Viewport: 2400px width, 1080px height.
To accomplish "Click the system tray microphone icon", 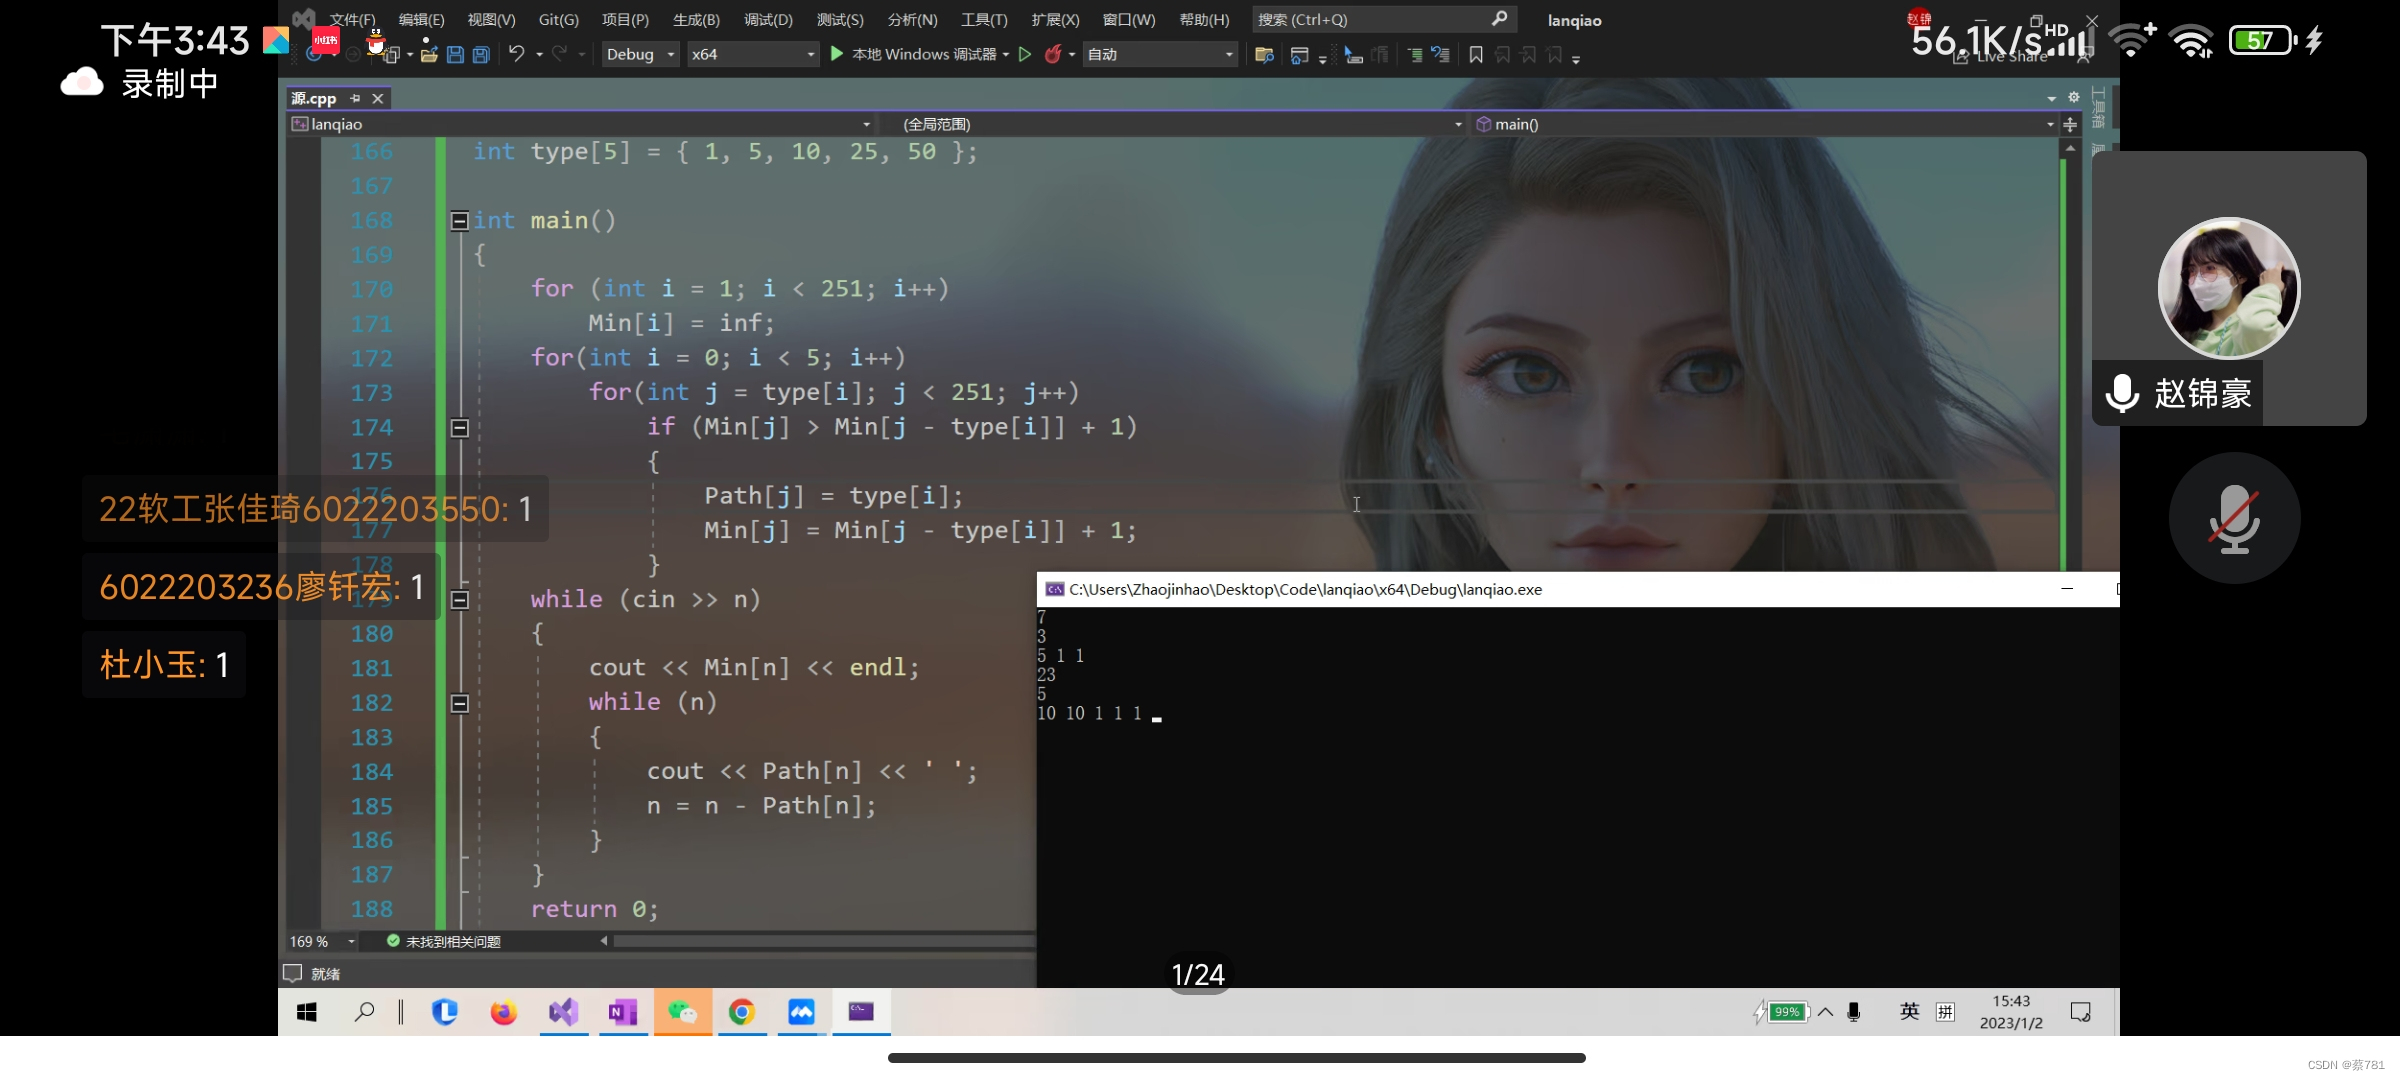I will pyautogui.click(x=1854, y=1012).
